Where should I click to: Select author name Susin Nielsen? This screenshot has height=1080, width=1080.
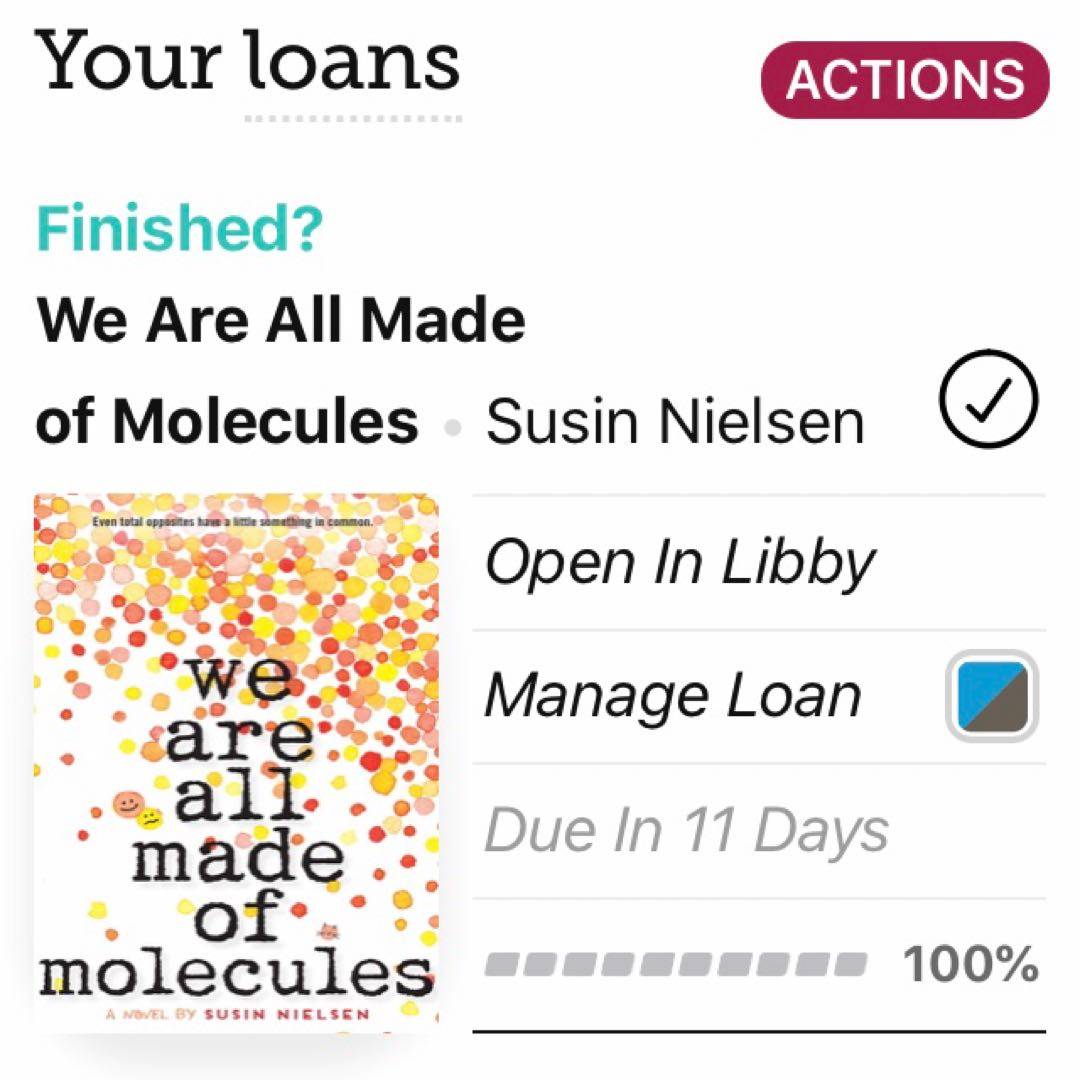675,422
